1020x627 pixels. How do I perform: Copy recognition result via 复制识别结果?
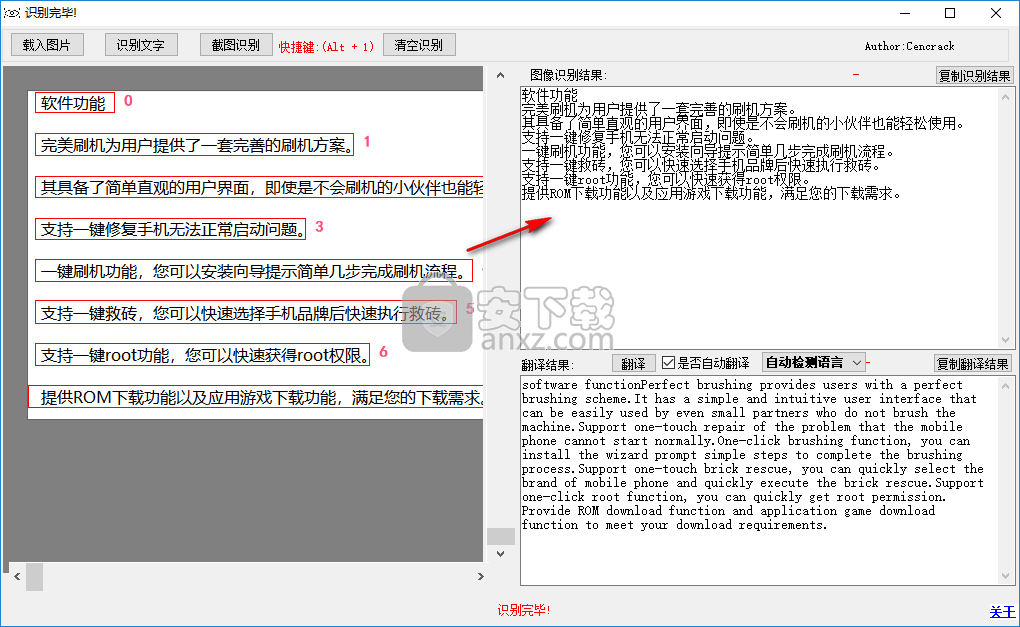click(974, 75)
